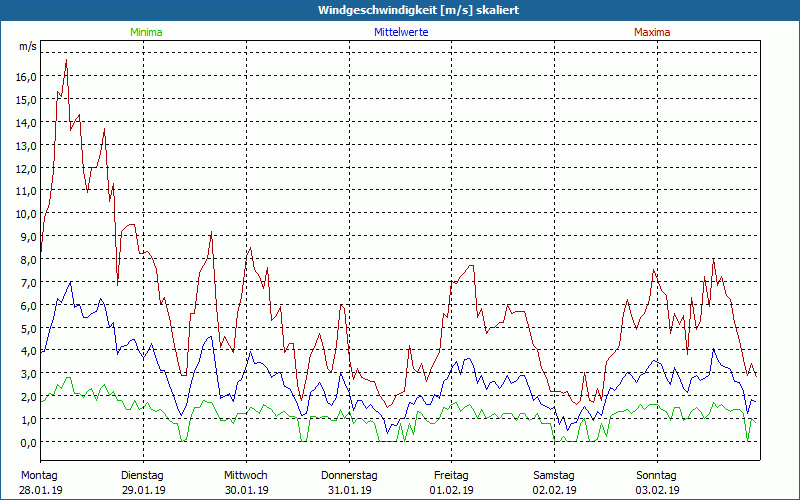Click the 0,0 y-axis value
This screenshot has height=500, width=800.
[26, 442]
